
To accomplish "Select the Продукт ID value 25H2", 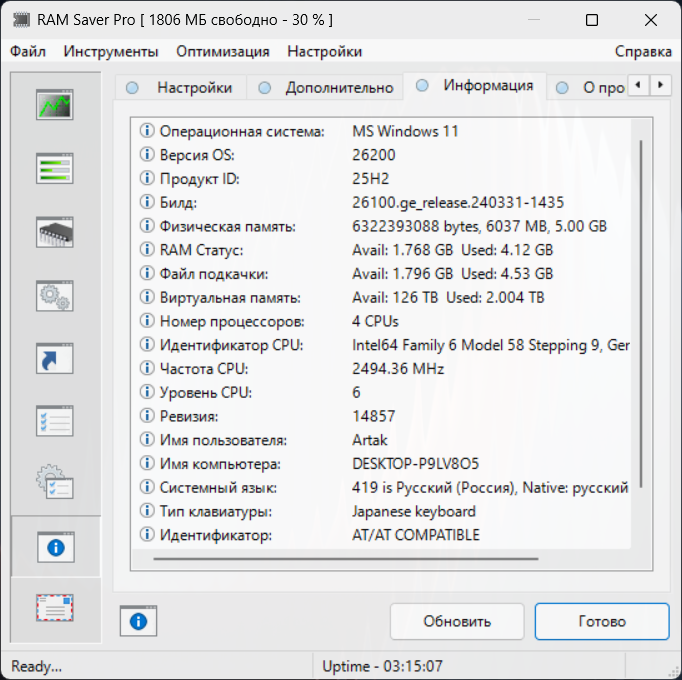I will pyautogui.click(x=371, y=179).
